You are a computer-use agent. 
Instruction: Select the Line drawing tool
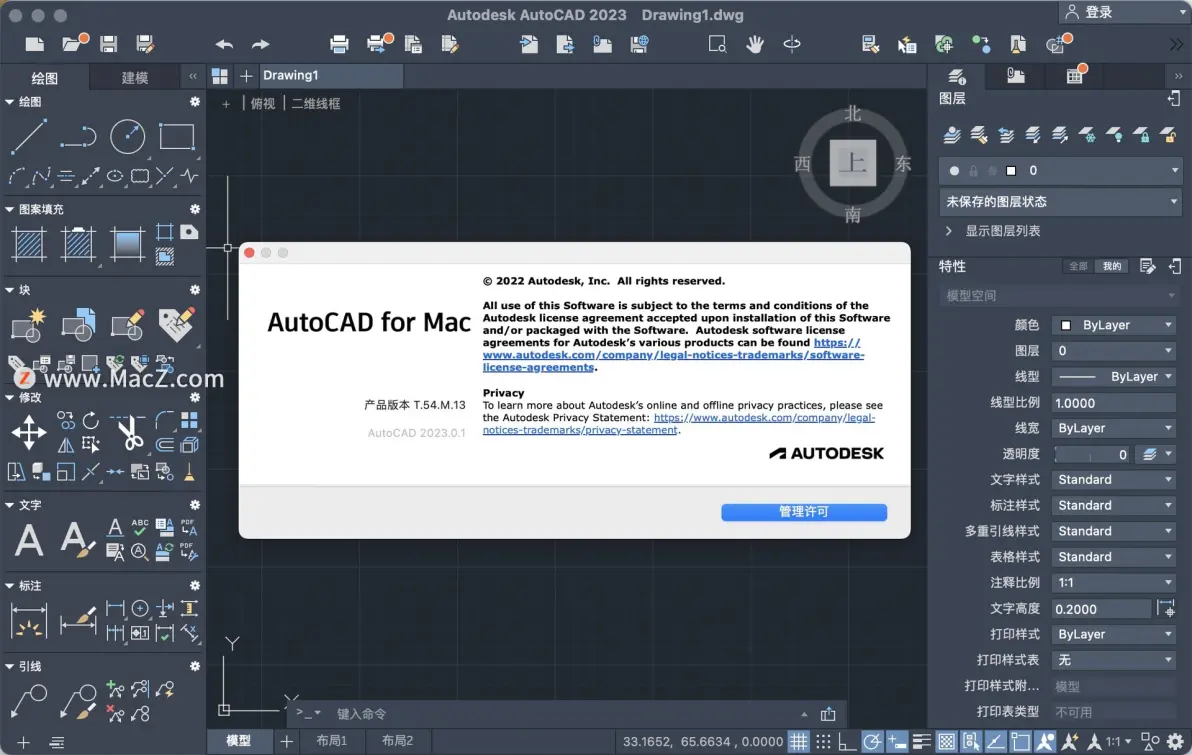click(29, 137)
